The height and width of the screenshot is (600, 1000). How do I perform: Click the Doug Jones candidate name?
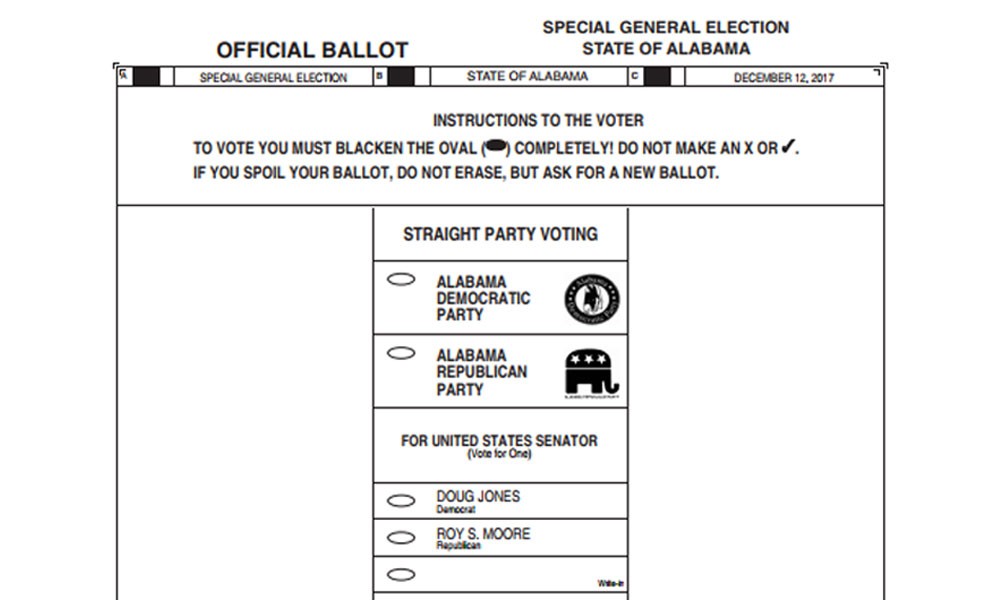[x=478, y=496]
